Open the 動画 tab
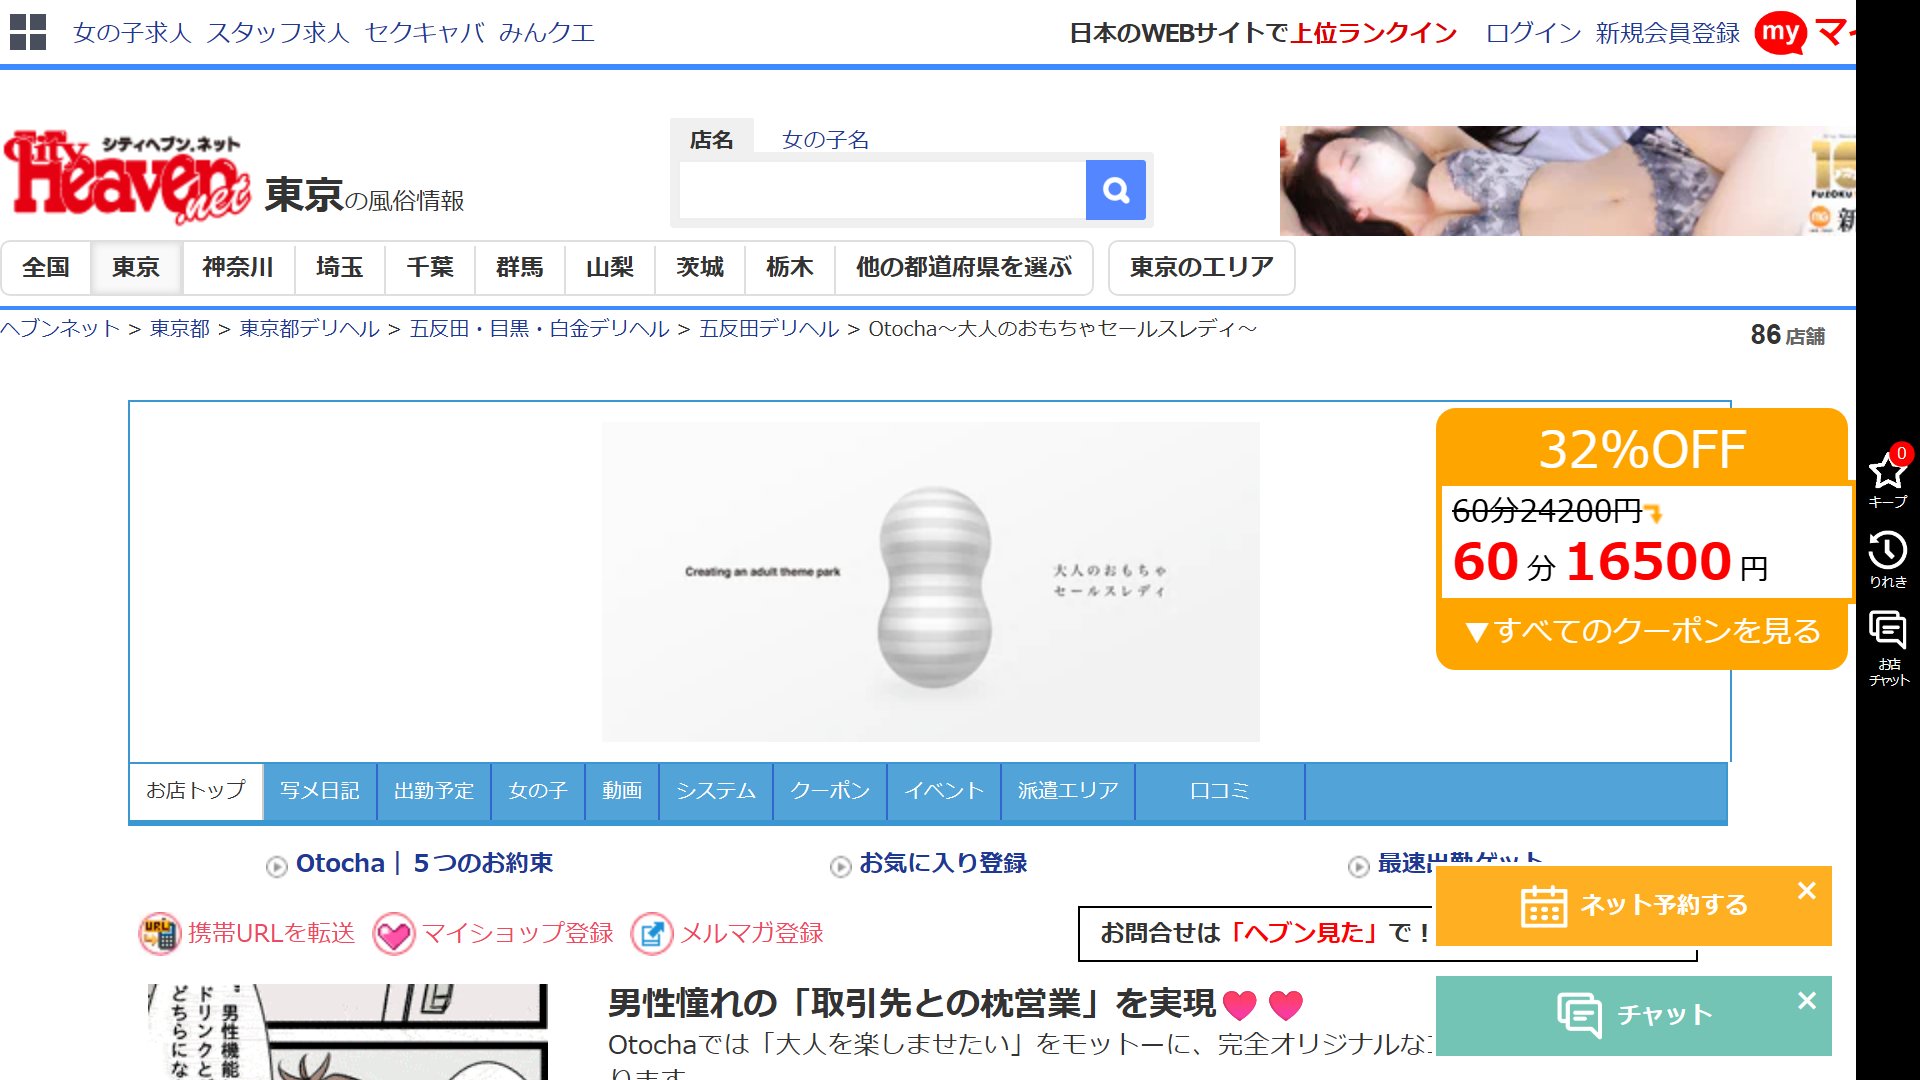1920x1080 pixels. click(622, 791)
